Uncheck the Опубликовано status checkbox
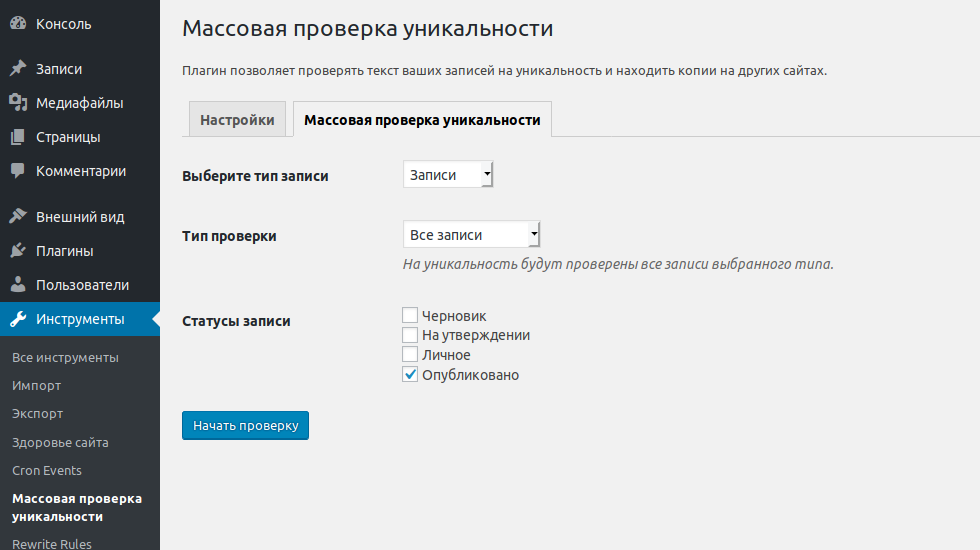The height and width of the screenshot is (550, 980). coord(410,374)
